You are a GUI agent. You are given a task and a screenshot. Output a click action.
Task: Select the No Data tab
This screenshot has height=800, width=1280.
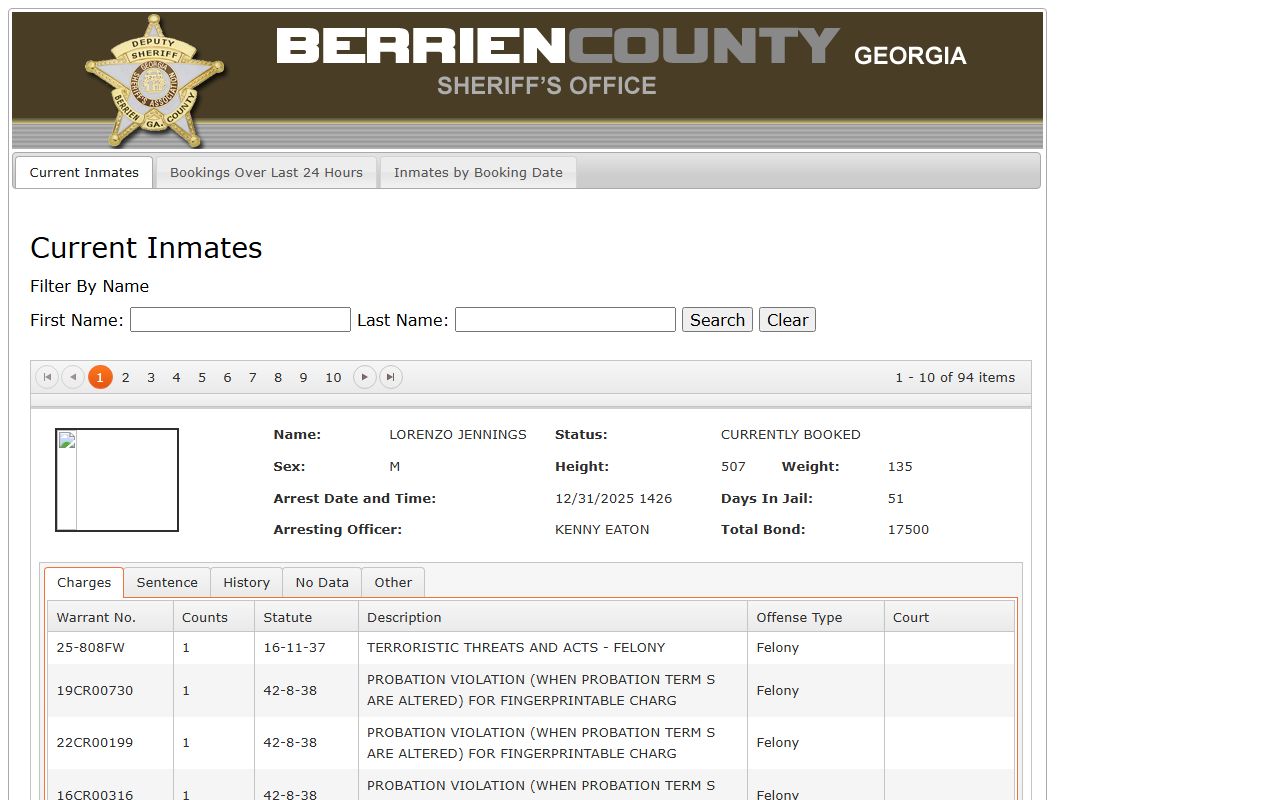click(322, 582)
